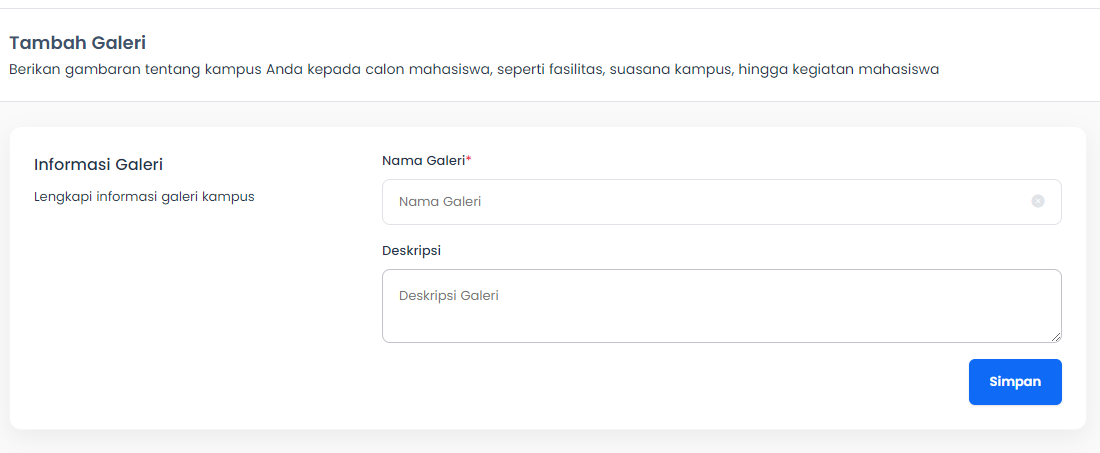The height and width of the screenshot is (453, 1100).
Task: Click the bottom edge of the Deskripsi textarea
Action: coord(721,342)
